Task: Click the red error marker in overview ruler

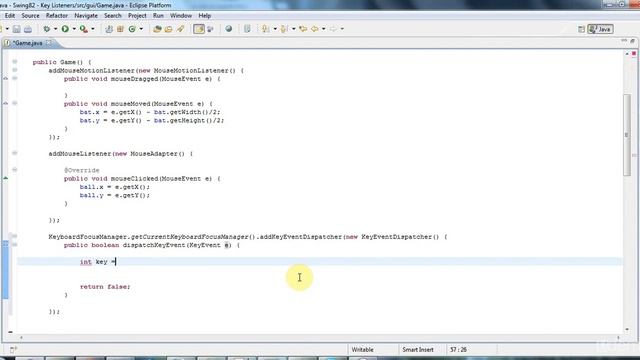Action: tap(634, 53)
